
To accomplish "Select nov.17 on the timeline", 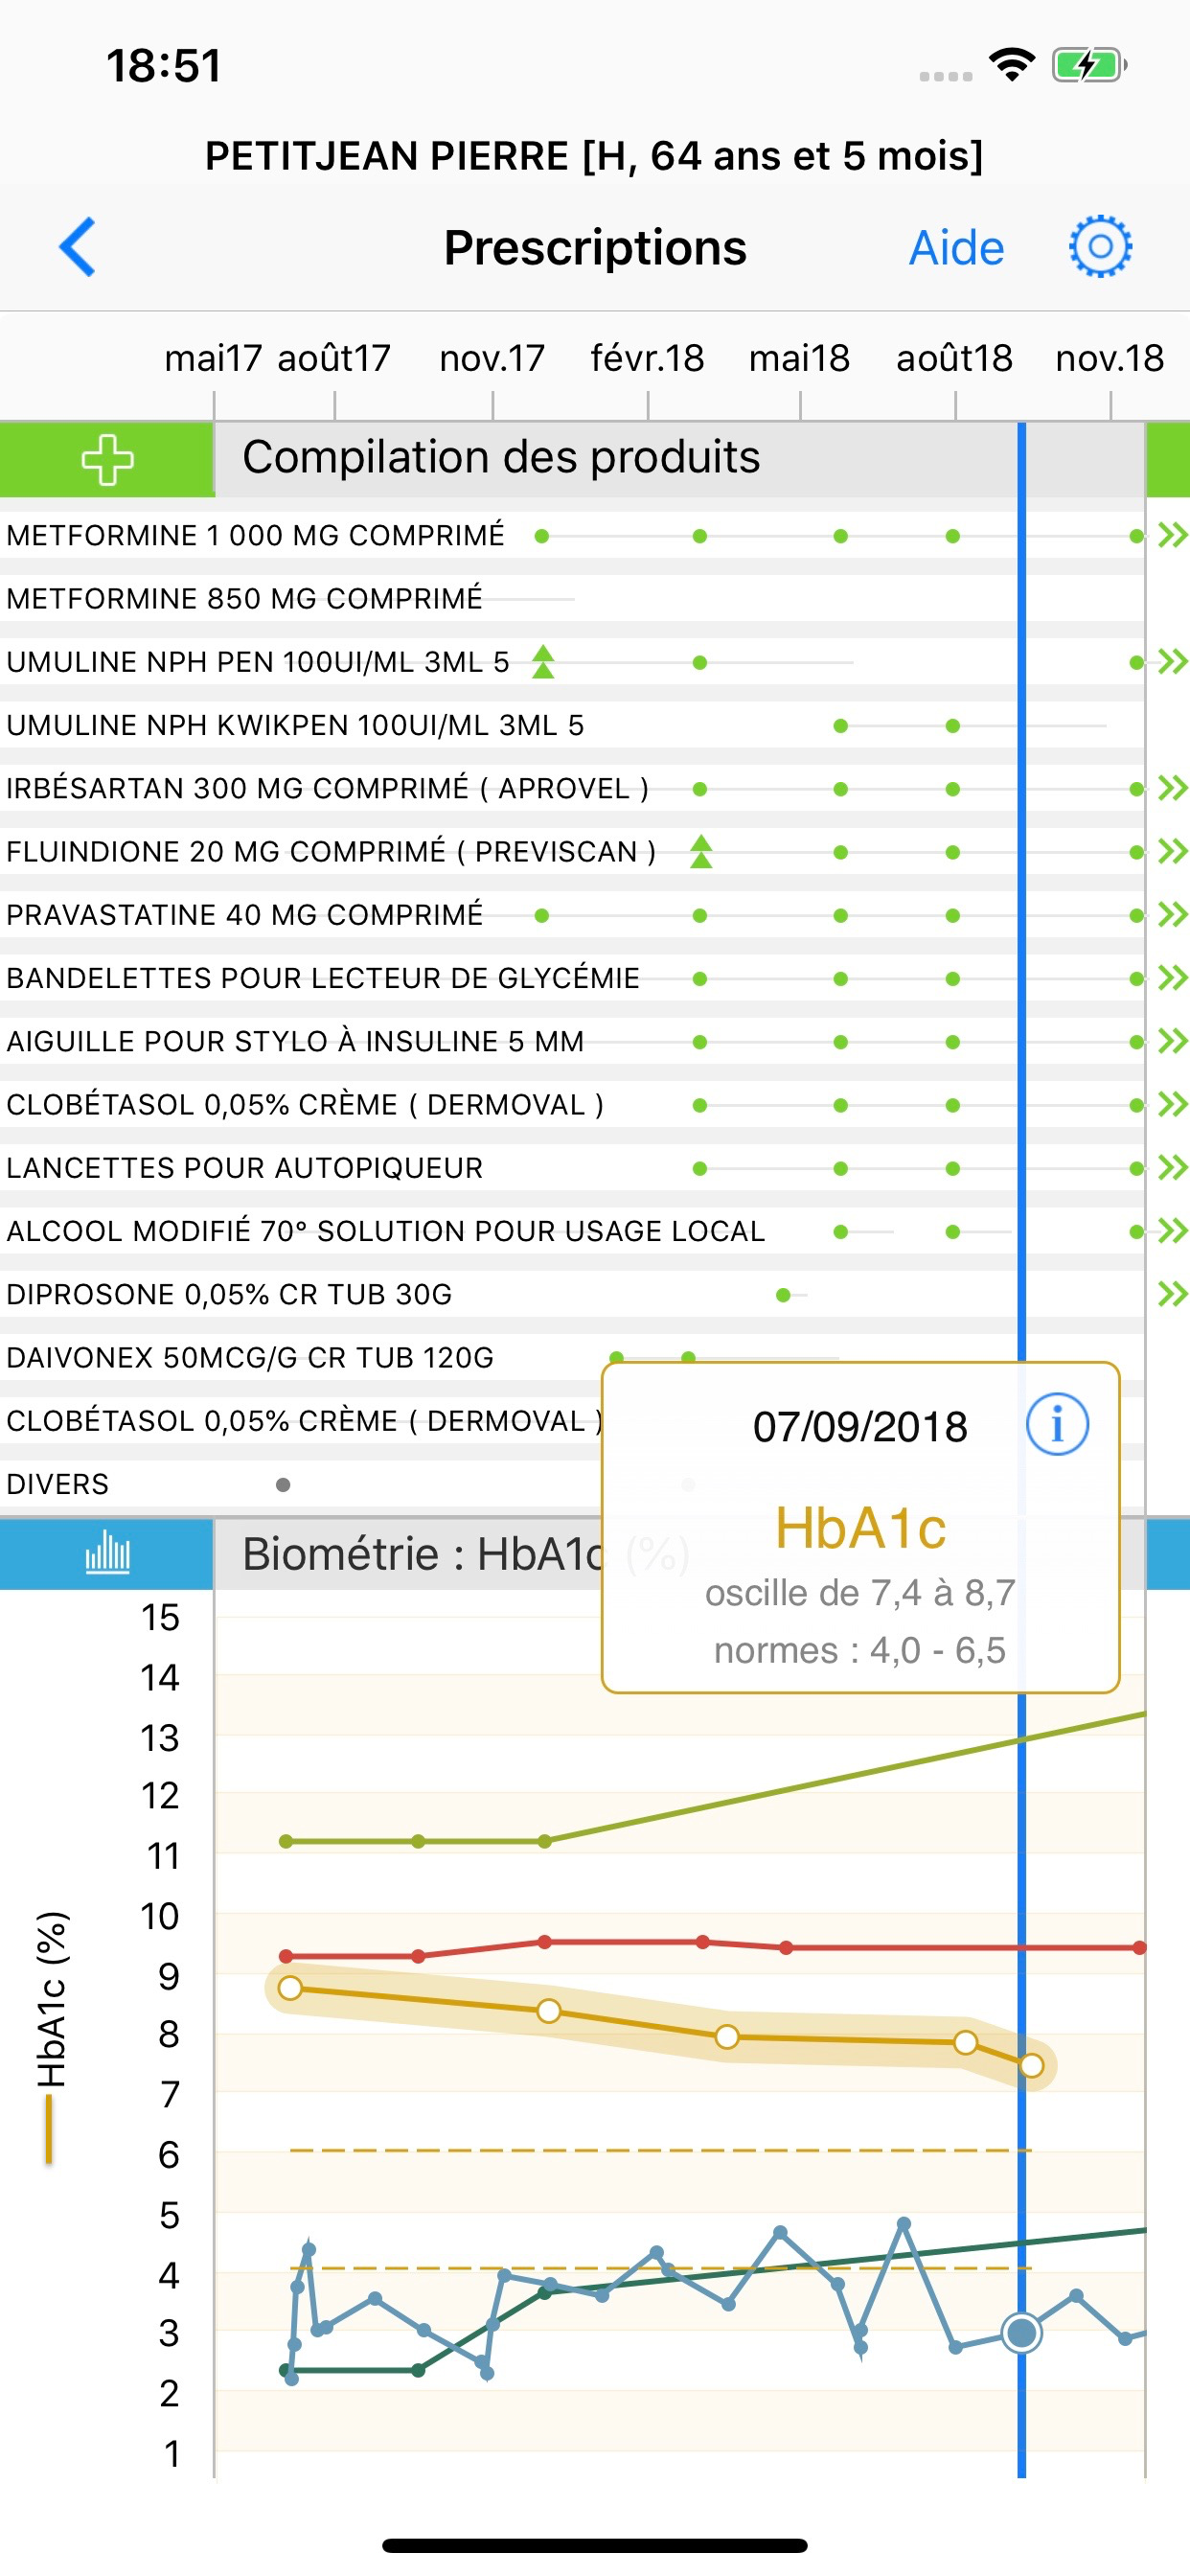I will tap(492, 359).
